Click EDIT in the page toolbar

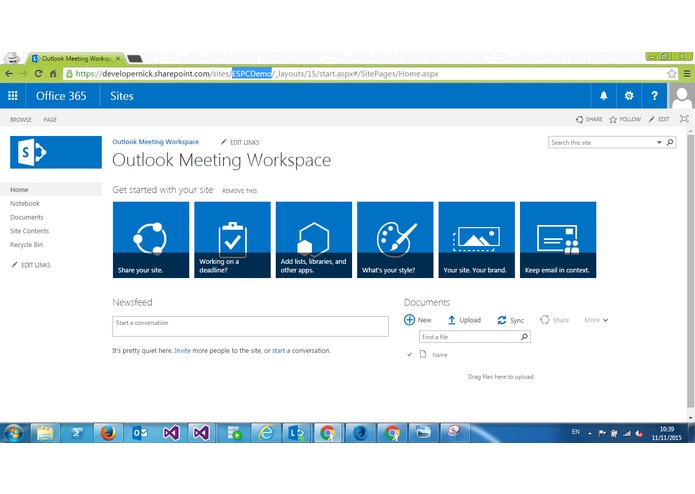[x=659, y=119]
